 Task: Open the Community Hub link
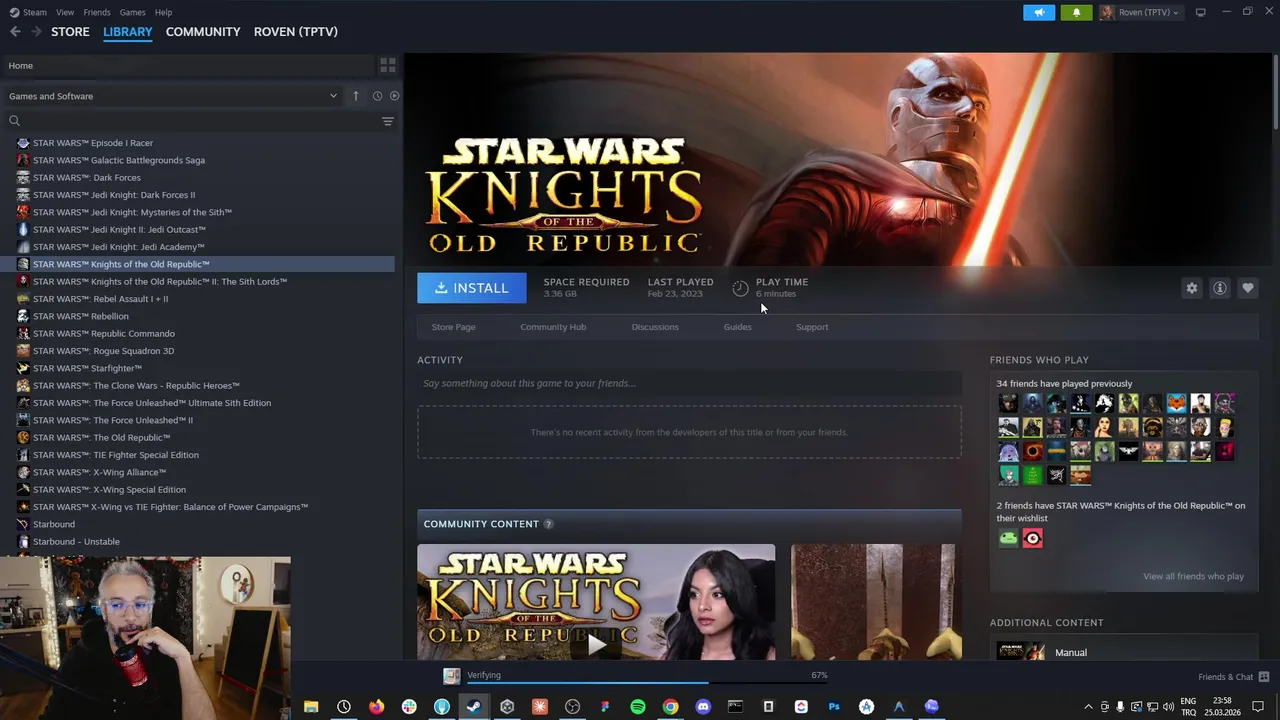click(553, 327)
